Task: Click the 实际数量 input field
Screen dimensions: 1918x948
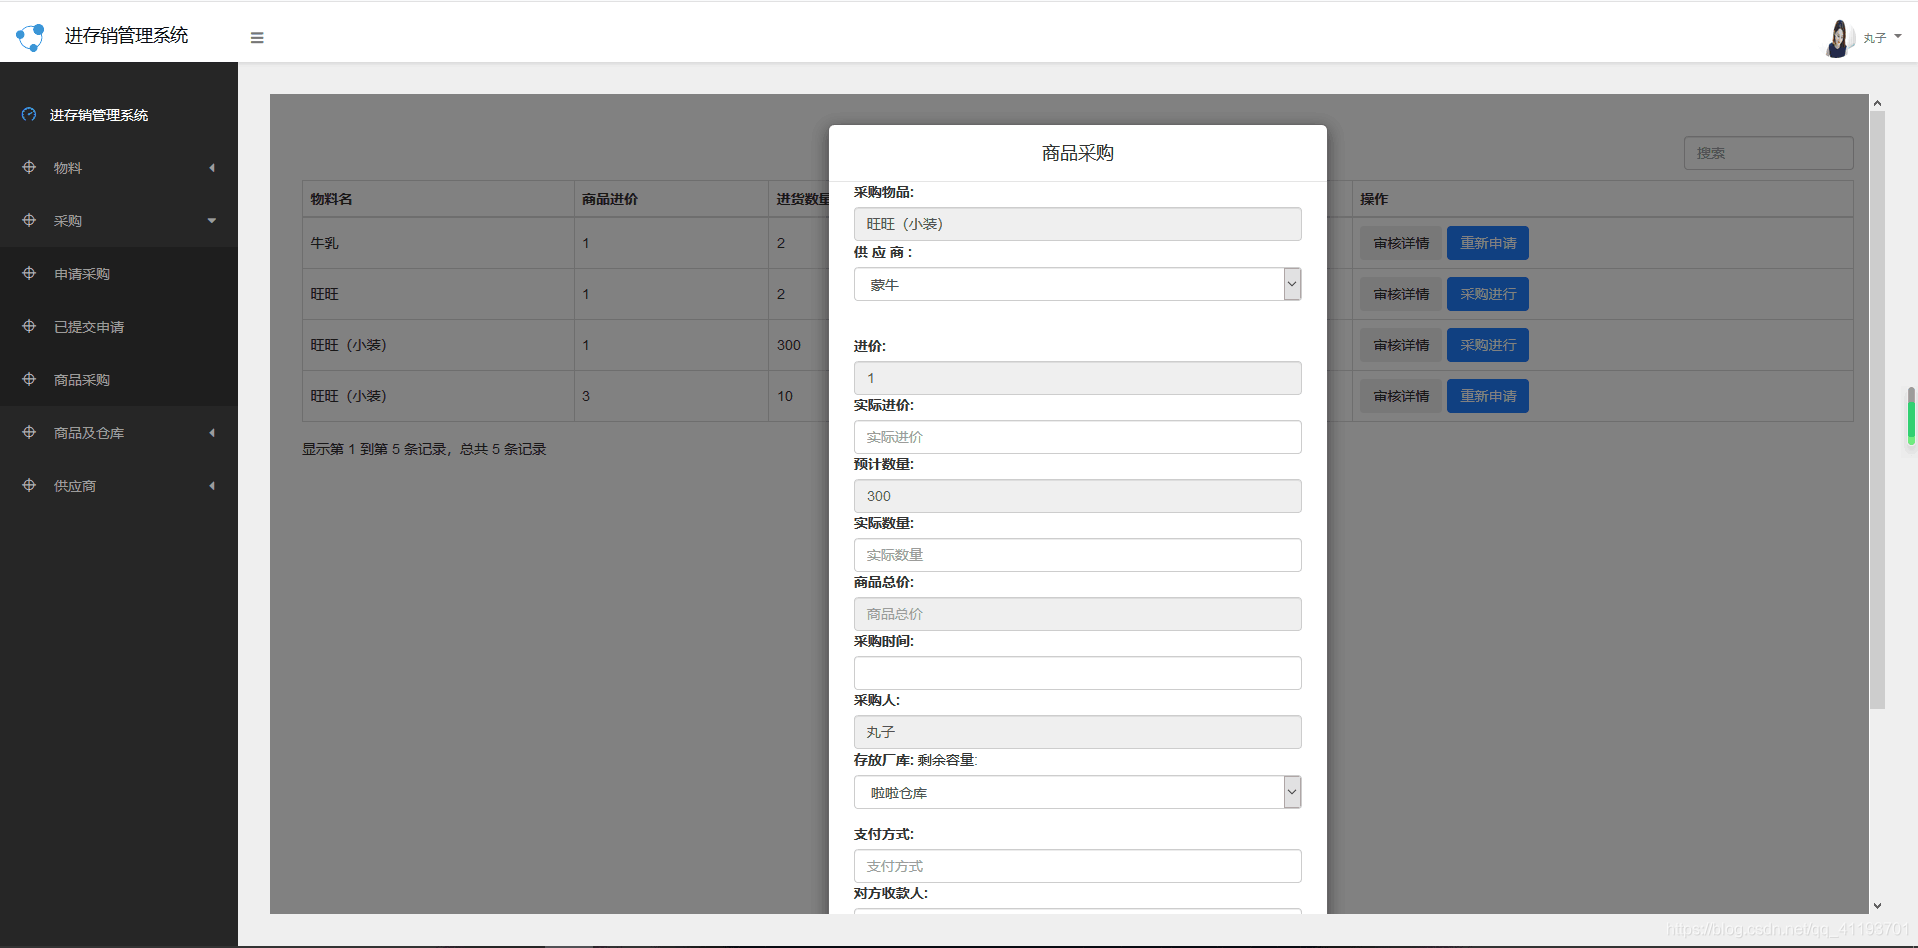Action: tap(1077, 555)
